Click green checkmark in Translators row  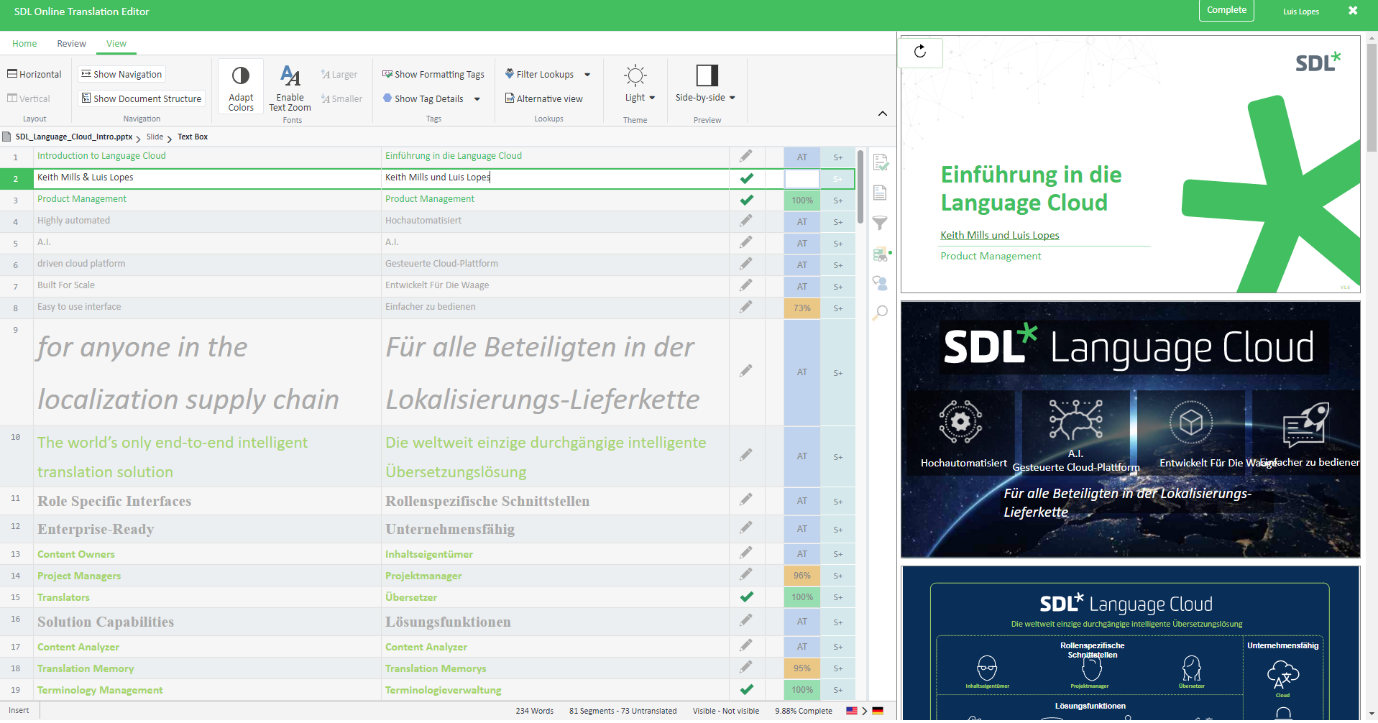click(746, 597)
